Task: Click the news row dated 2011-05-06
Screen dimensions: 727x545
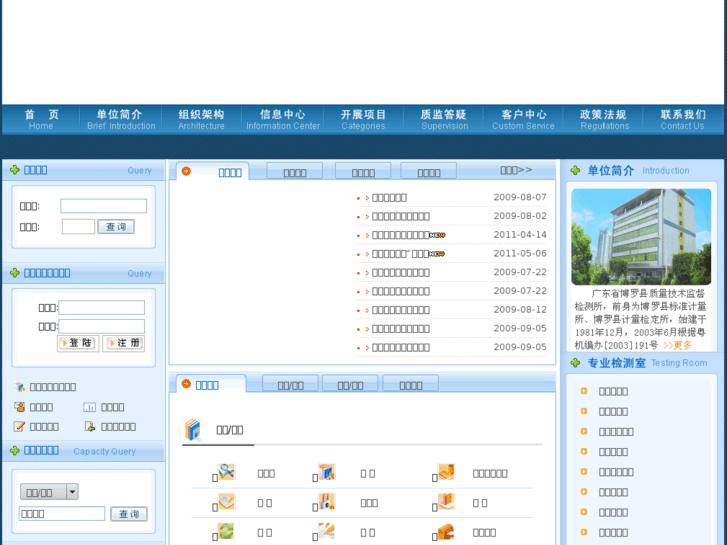Action: coord(452,254)
